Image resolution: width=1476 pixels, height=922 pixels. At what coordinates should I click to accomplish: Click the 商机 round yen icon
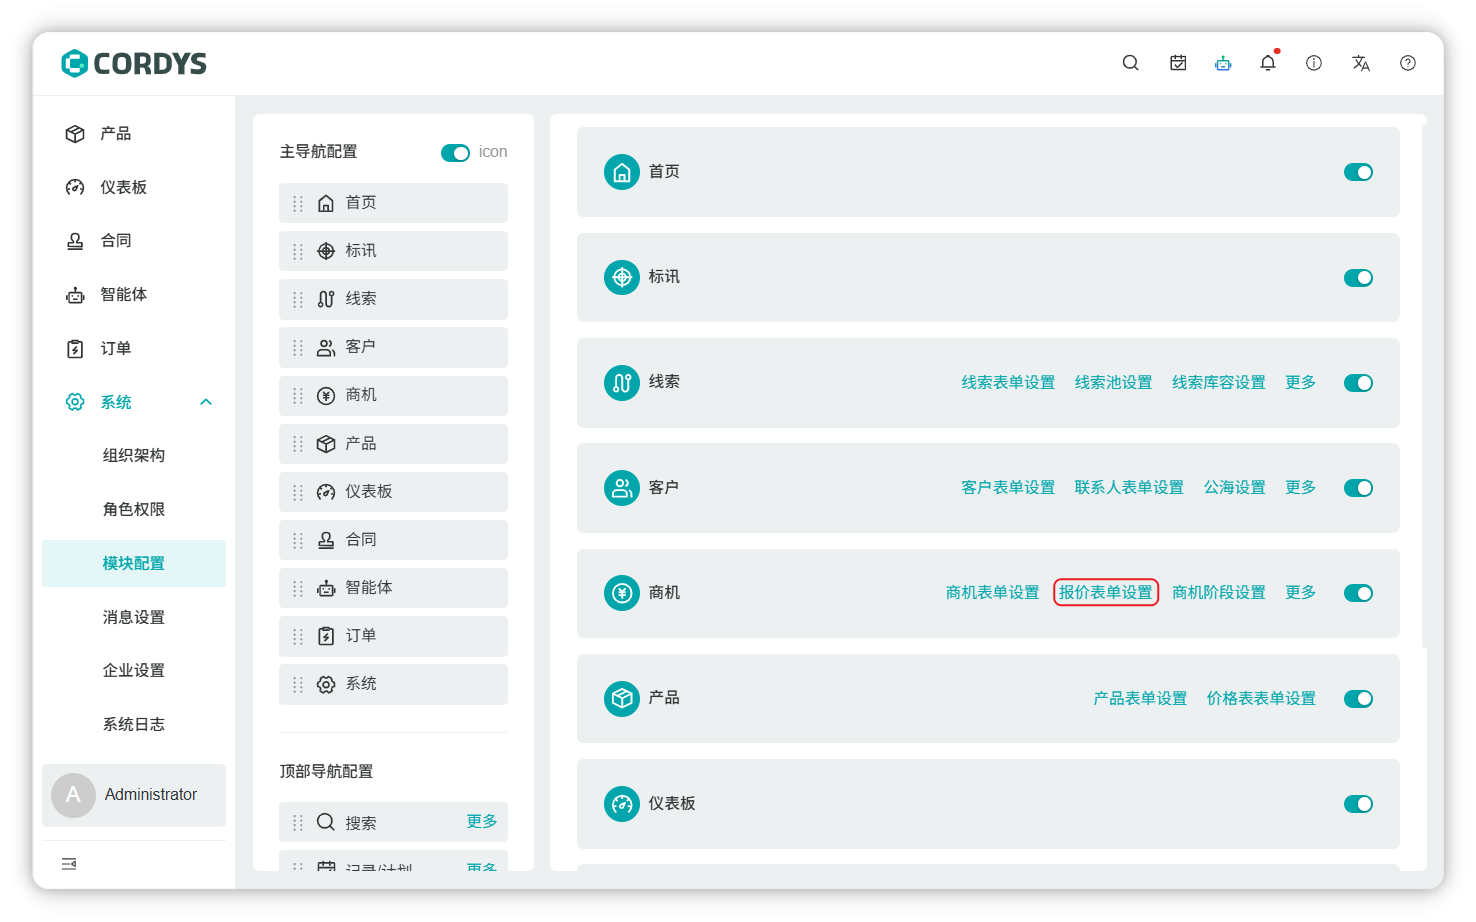point(622,593)
